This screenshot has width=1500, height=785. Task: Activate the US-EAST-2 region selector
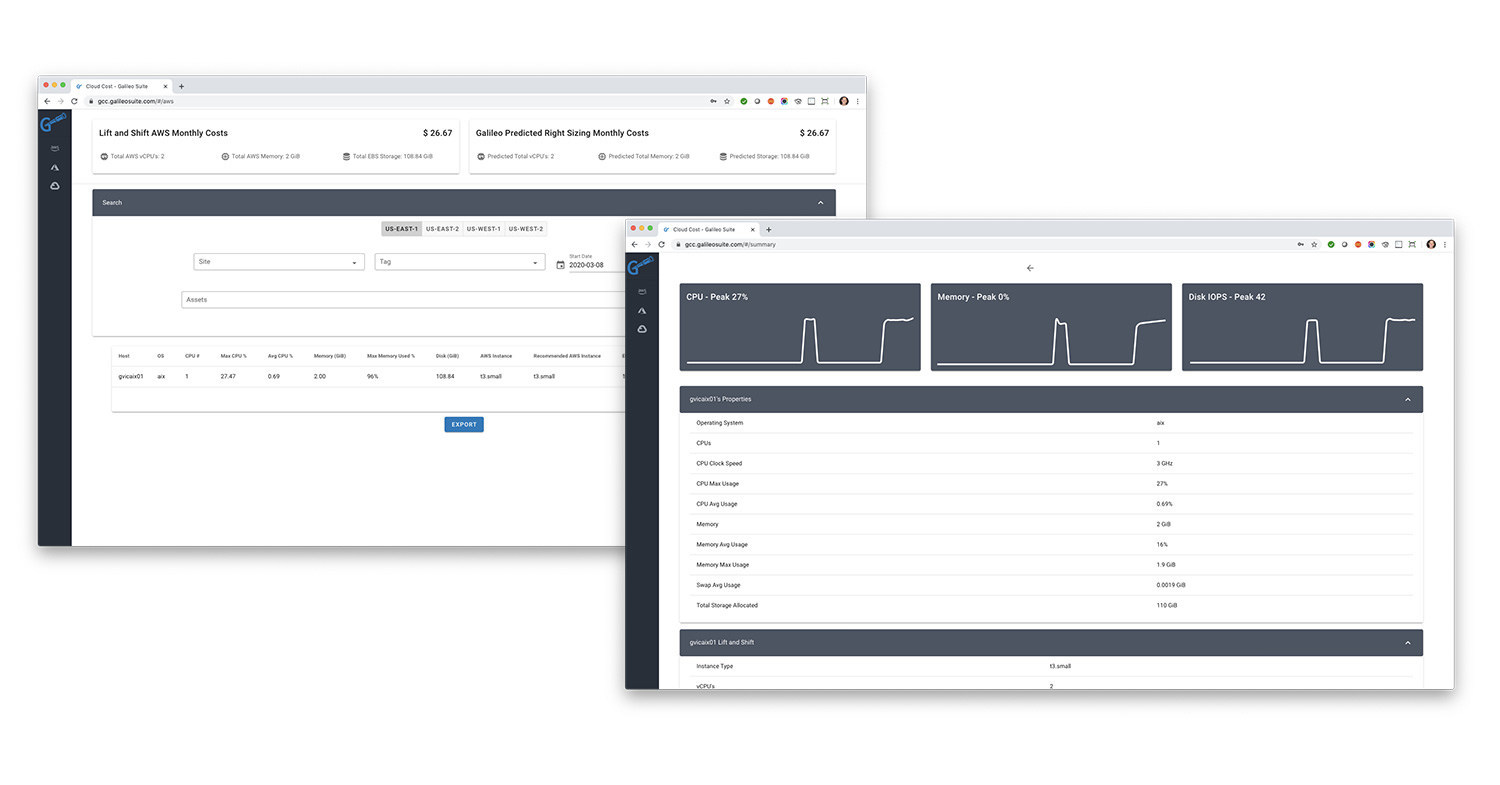[x=442, y=228]
